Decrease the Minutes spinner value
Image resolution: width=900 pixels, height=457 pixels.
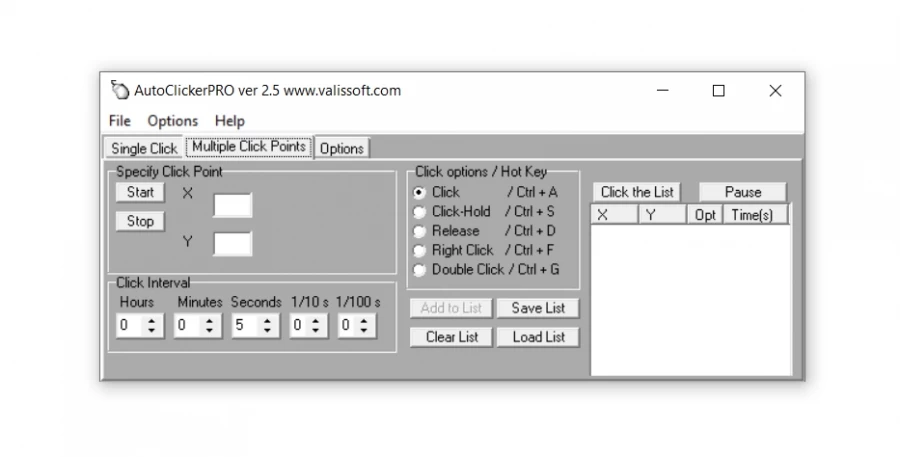click(210, 331)
